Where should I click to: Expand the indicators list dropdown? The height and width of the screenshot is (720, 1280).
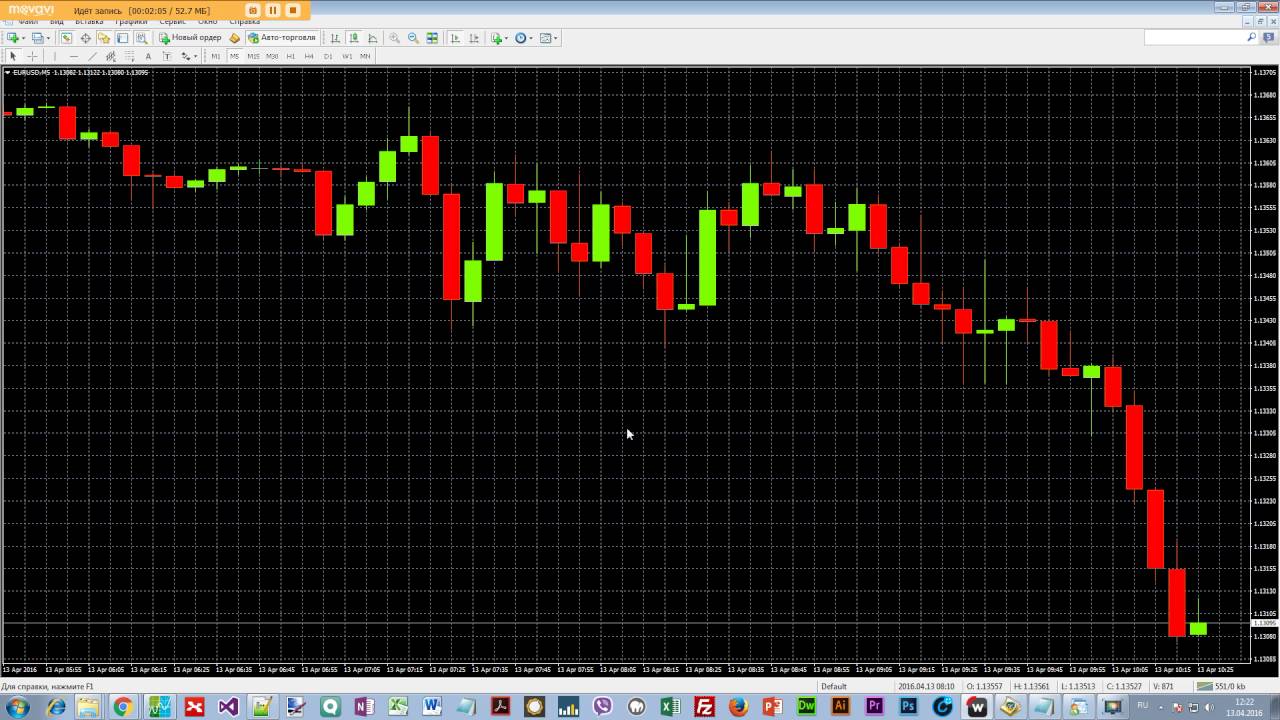pos(507,38)
